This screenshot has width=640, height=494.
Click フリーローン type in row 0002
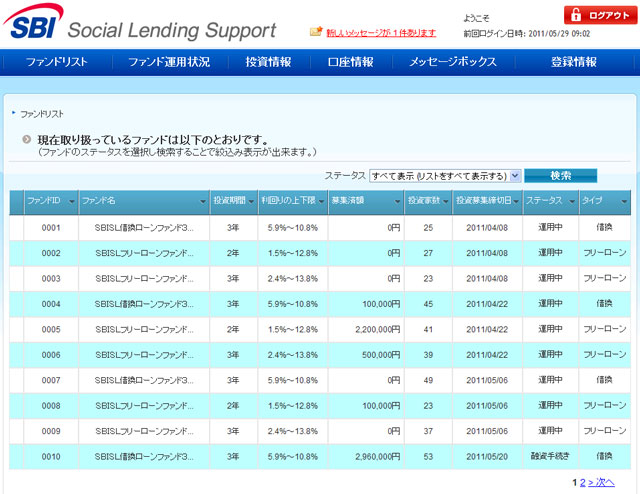point(604,253)
